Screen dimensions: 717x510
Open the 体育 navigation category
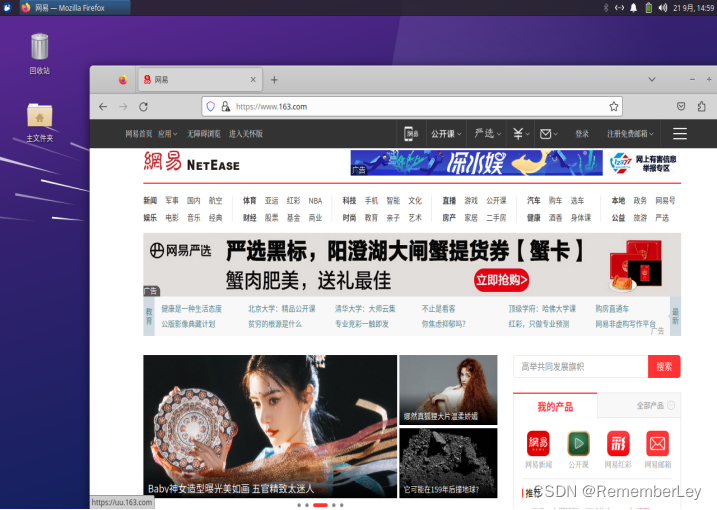pos(249,200)
